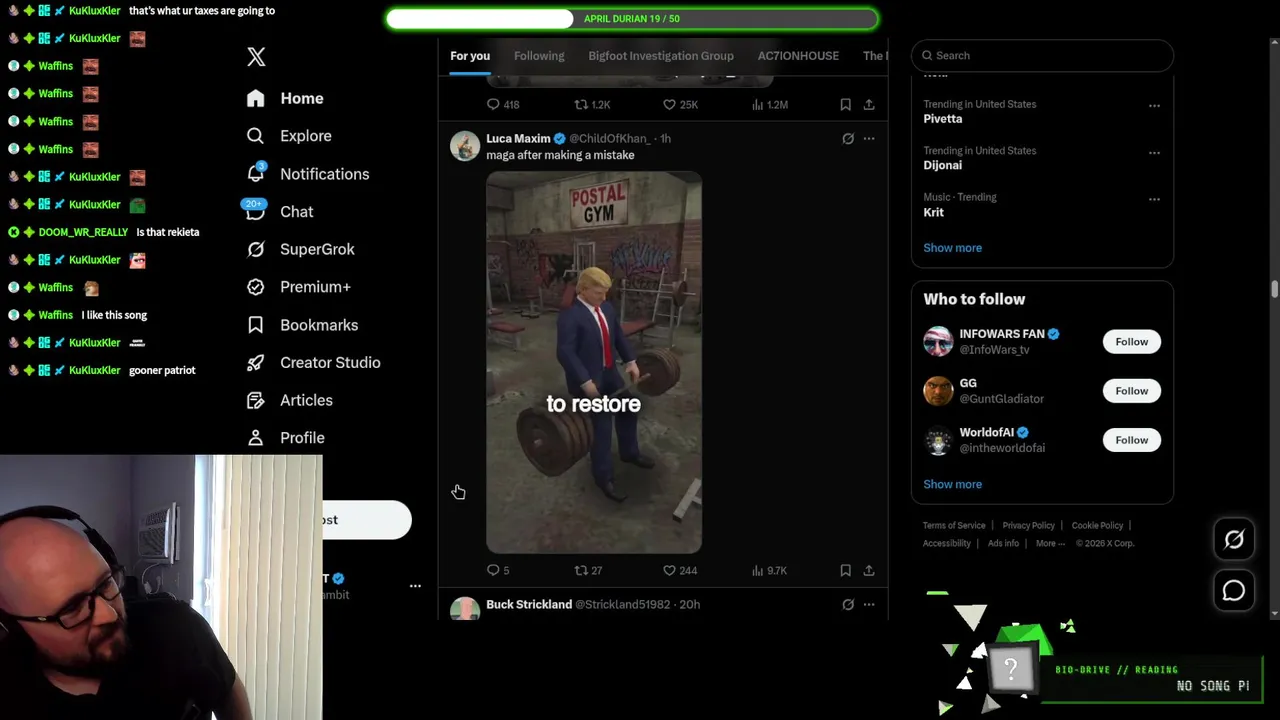Open options for Pivetta trend
This screenshot has height=720, width=1280.
[x=1154, y=105]
